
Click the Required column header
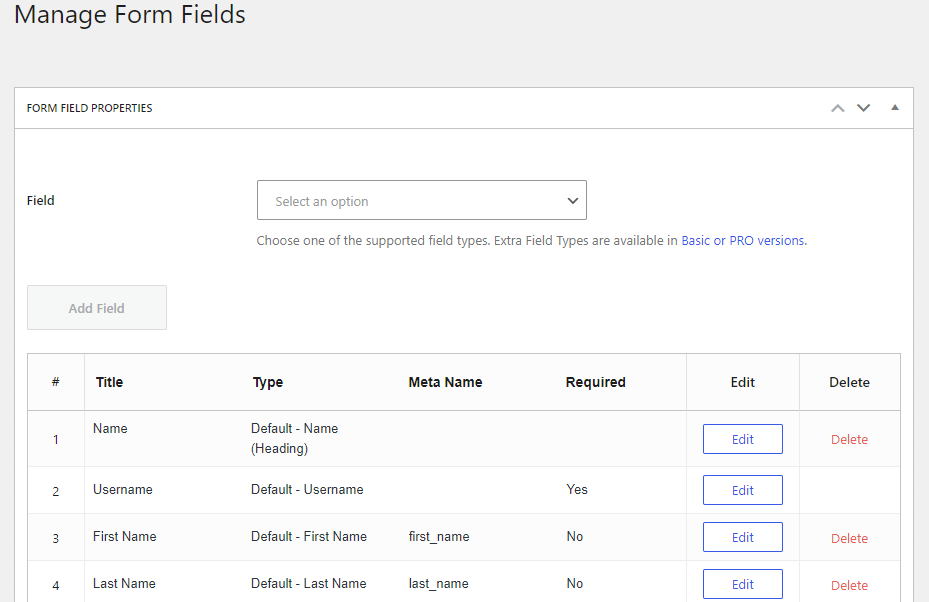pos(595,382)
